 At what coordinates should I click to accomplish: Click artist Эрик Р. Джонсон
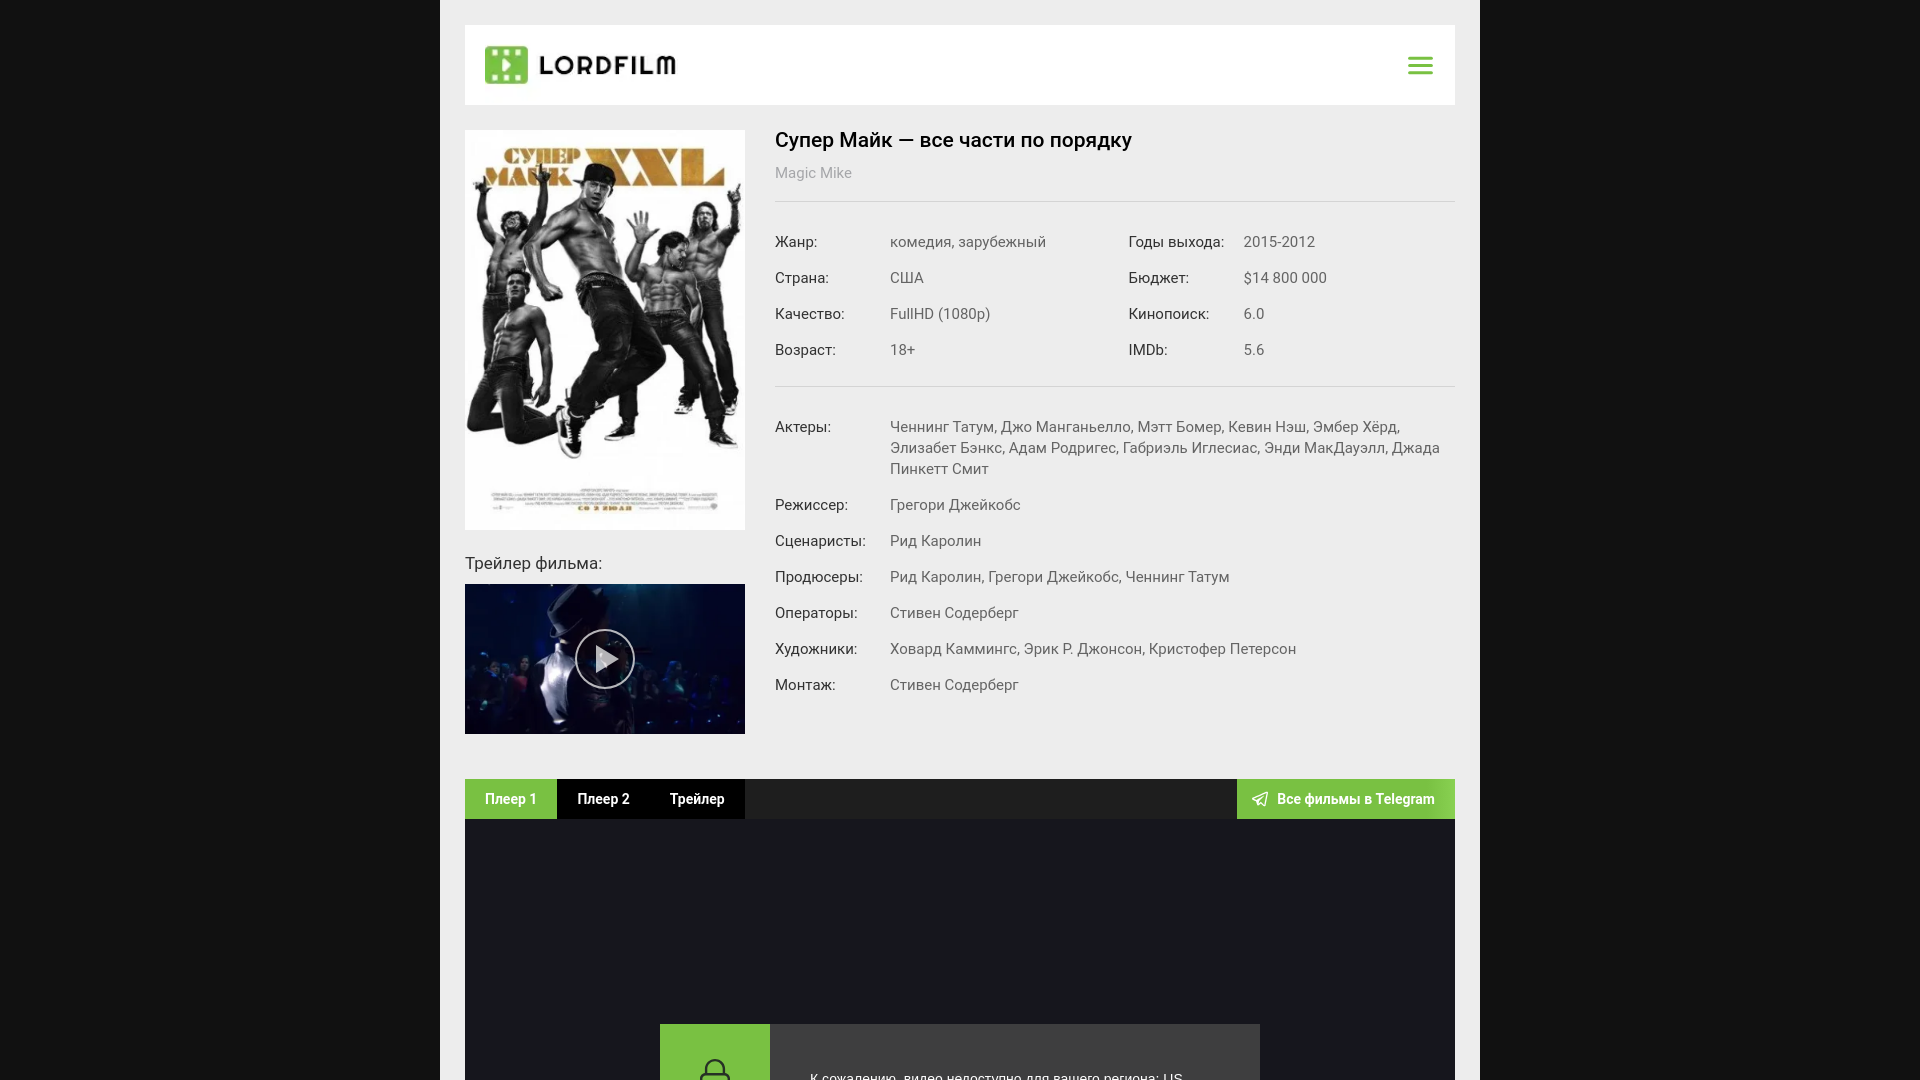pos(1082,649)
